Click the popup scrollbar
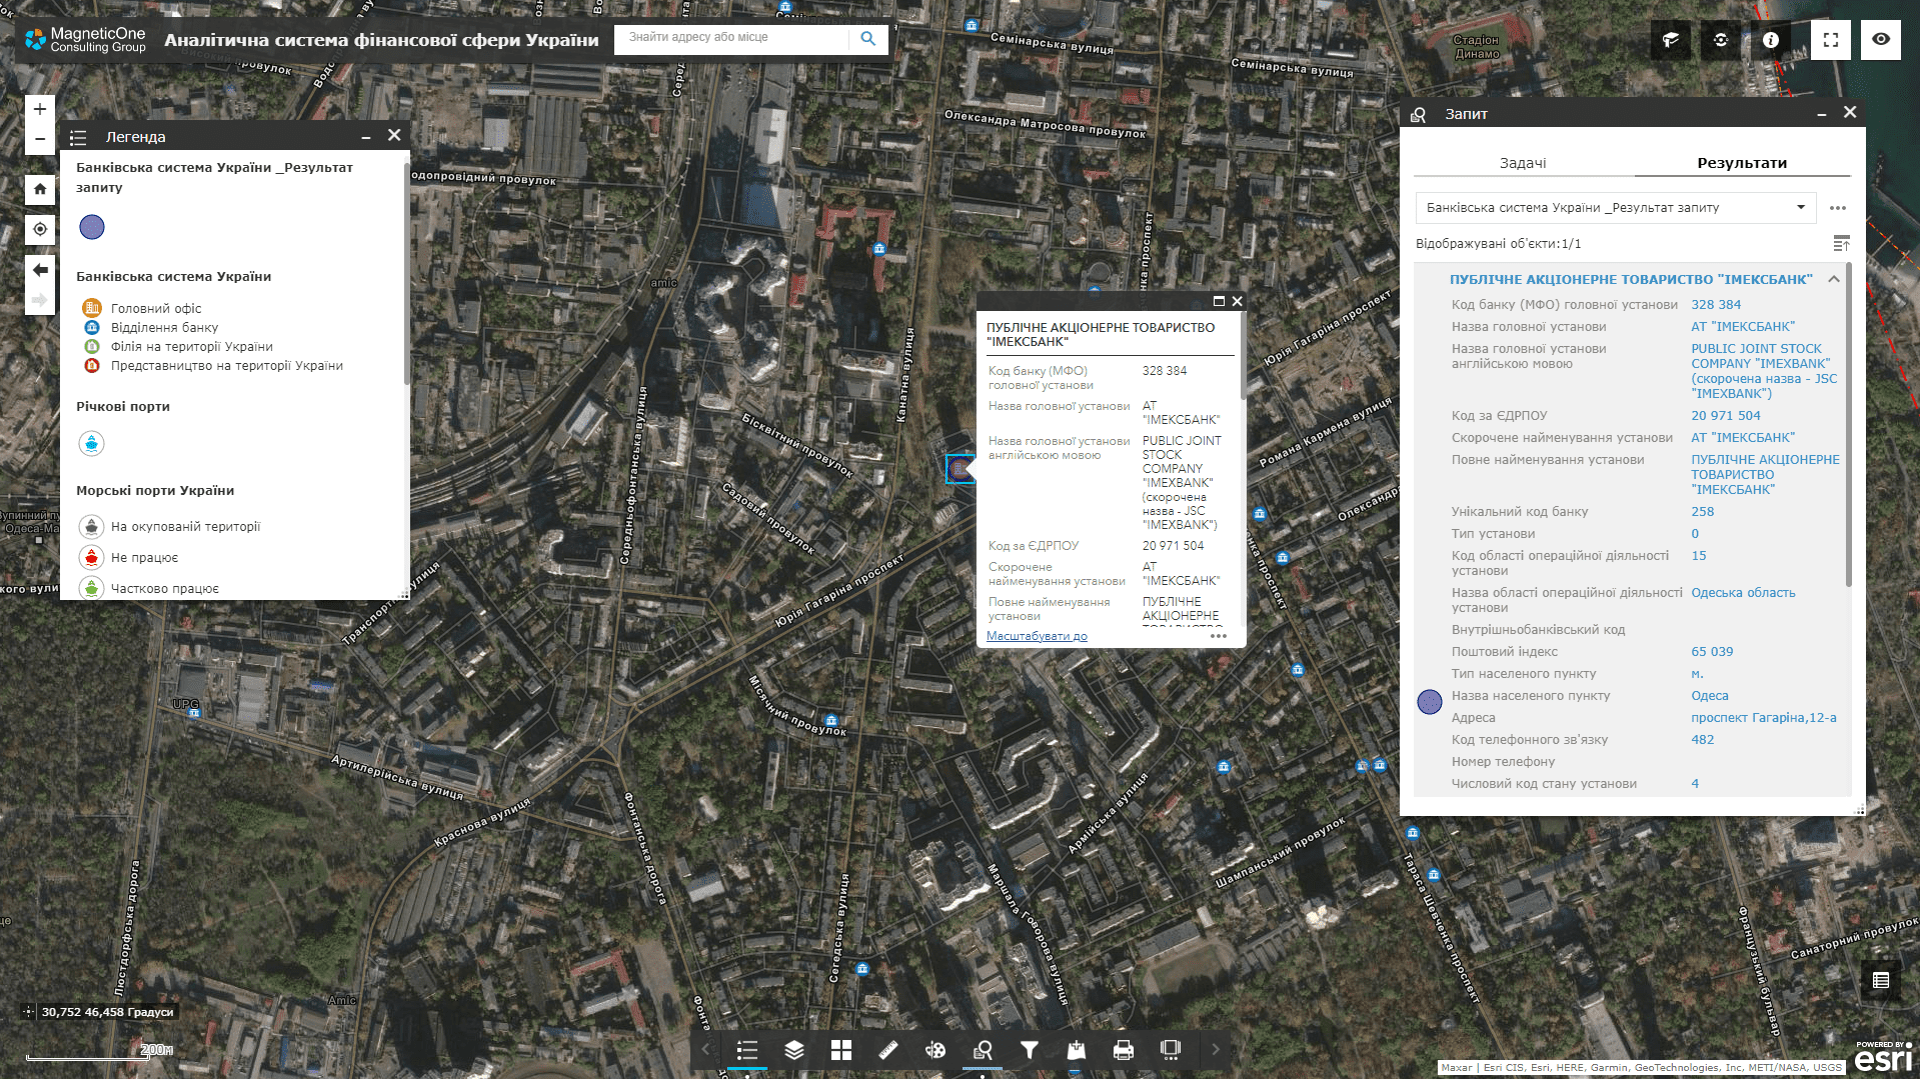This screenshot has width=1920, height=1079. (1243, 357)
